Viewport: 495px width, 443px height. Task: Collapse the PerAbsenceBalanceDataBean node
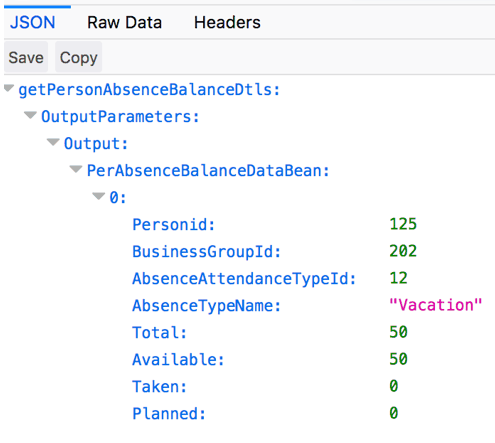[76, 170]
